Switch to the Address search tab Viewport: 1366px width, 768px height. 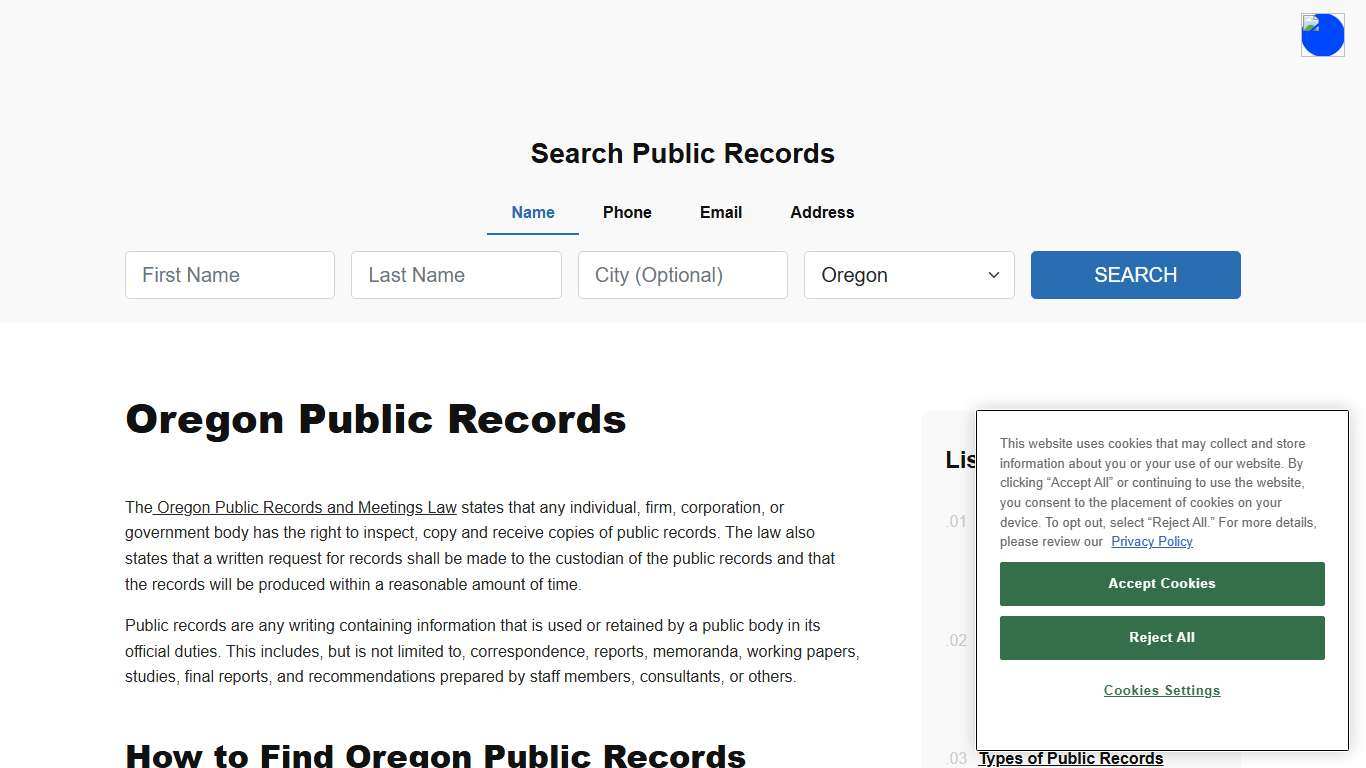[x=821, y=212]
